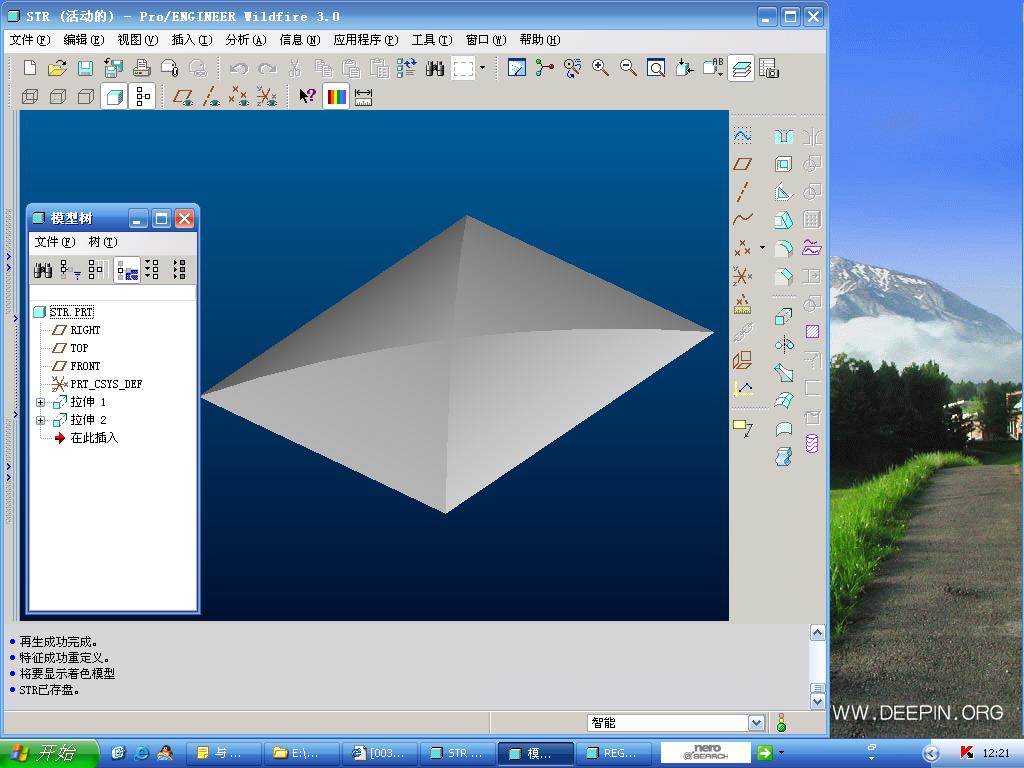
Task: Select the Mirror tool icon
Action: pyautogui.click(x=783, y=345)
